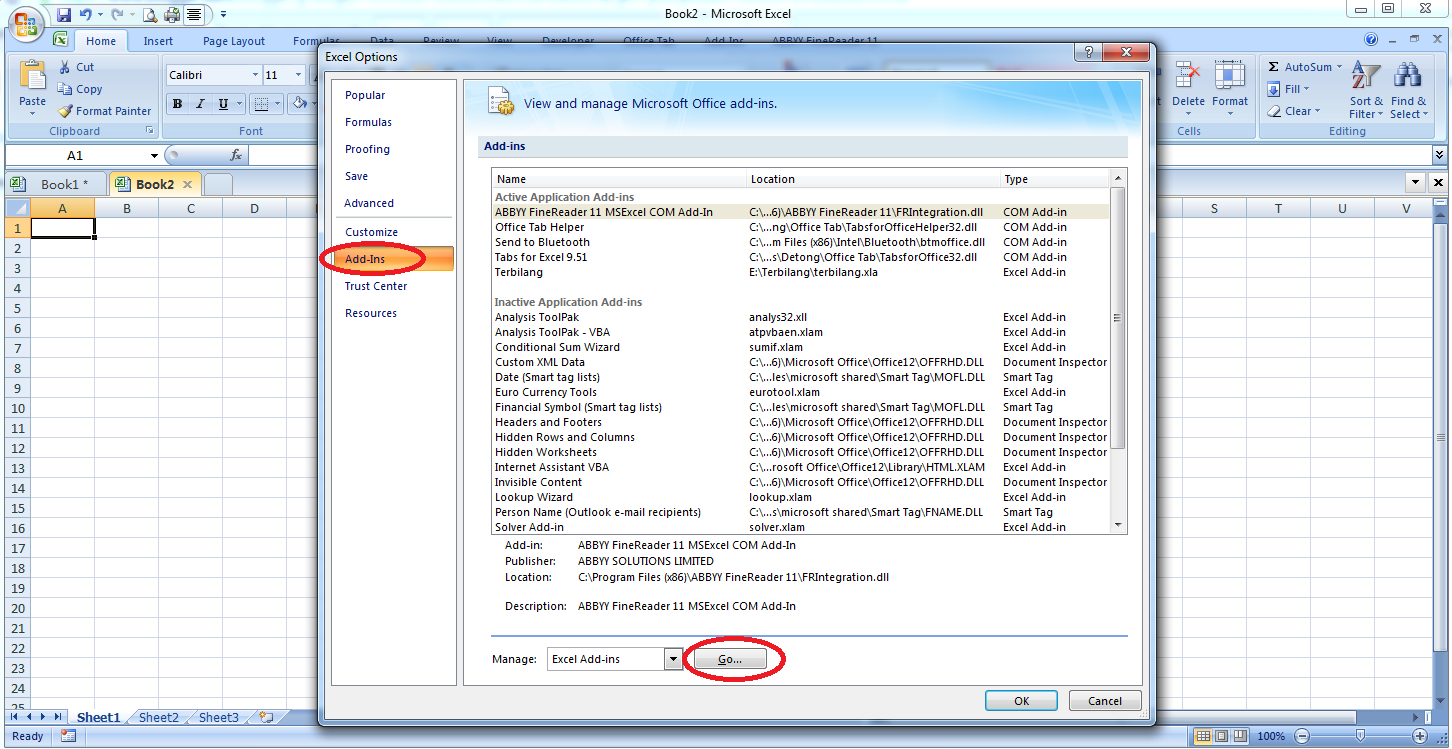Screen dimensions: 1452x749
Task: Open the font name Calibri dropdown
Action: tap(253, 75)
